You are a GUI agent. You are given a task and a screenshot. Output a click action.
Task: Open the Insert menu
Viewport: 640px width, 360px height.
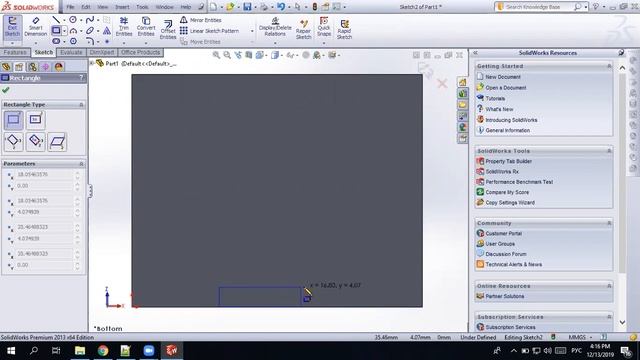(x=122, y=7)
